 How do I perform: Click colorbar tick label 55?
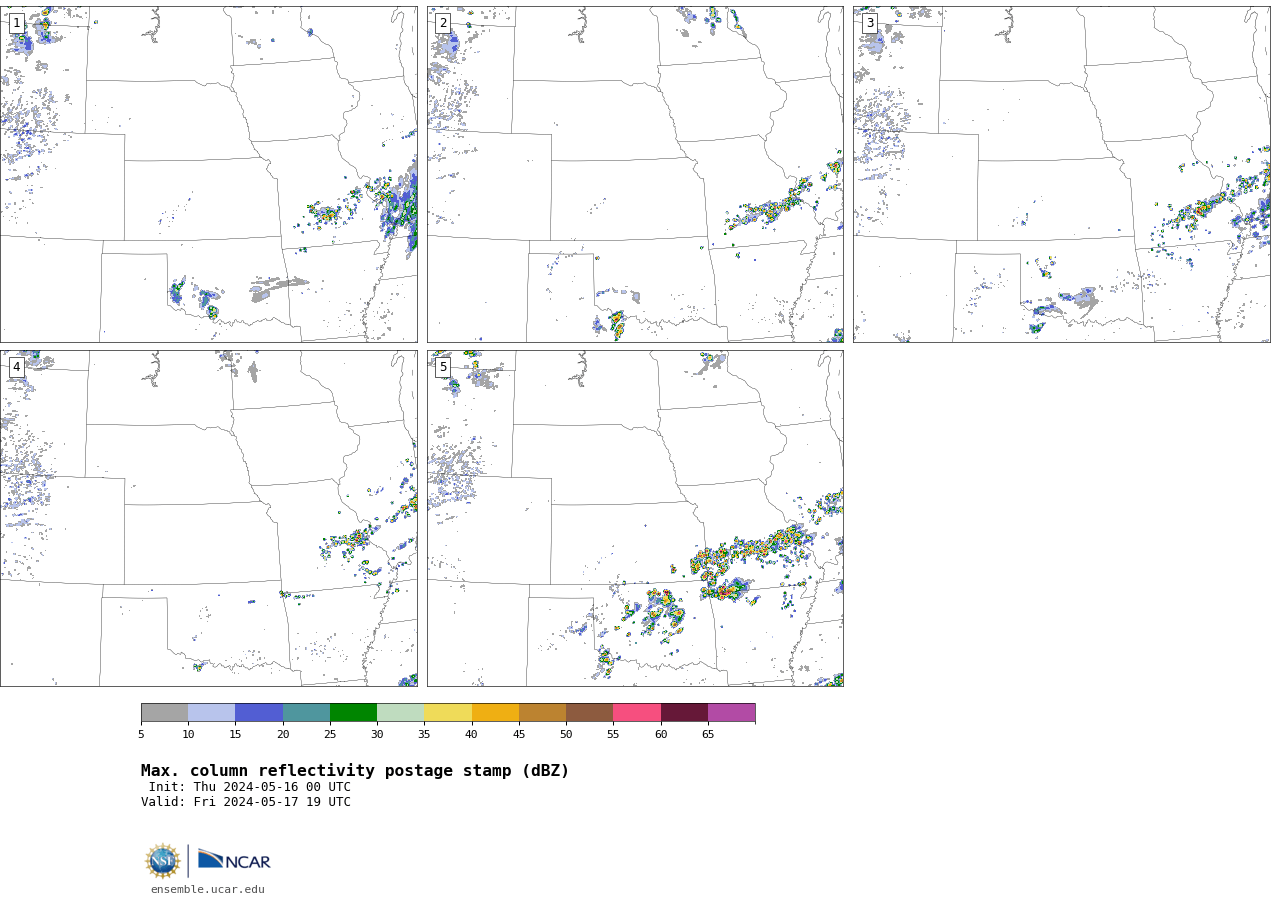pos(613,735)
